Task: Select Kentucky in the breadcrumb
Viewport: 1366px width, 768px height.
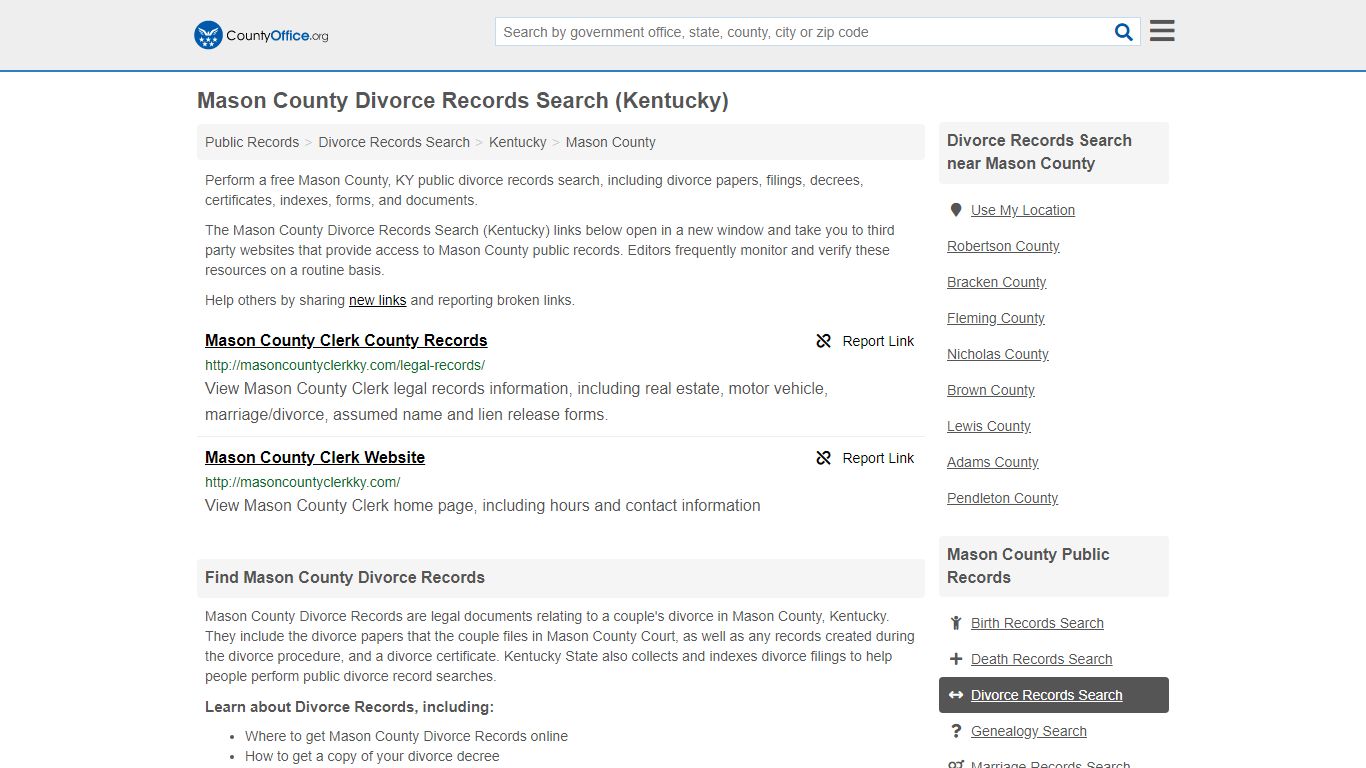Action: click(x=518, y=142)
